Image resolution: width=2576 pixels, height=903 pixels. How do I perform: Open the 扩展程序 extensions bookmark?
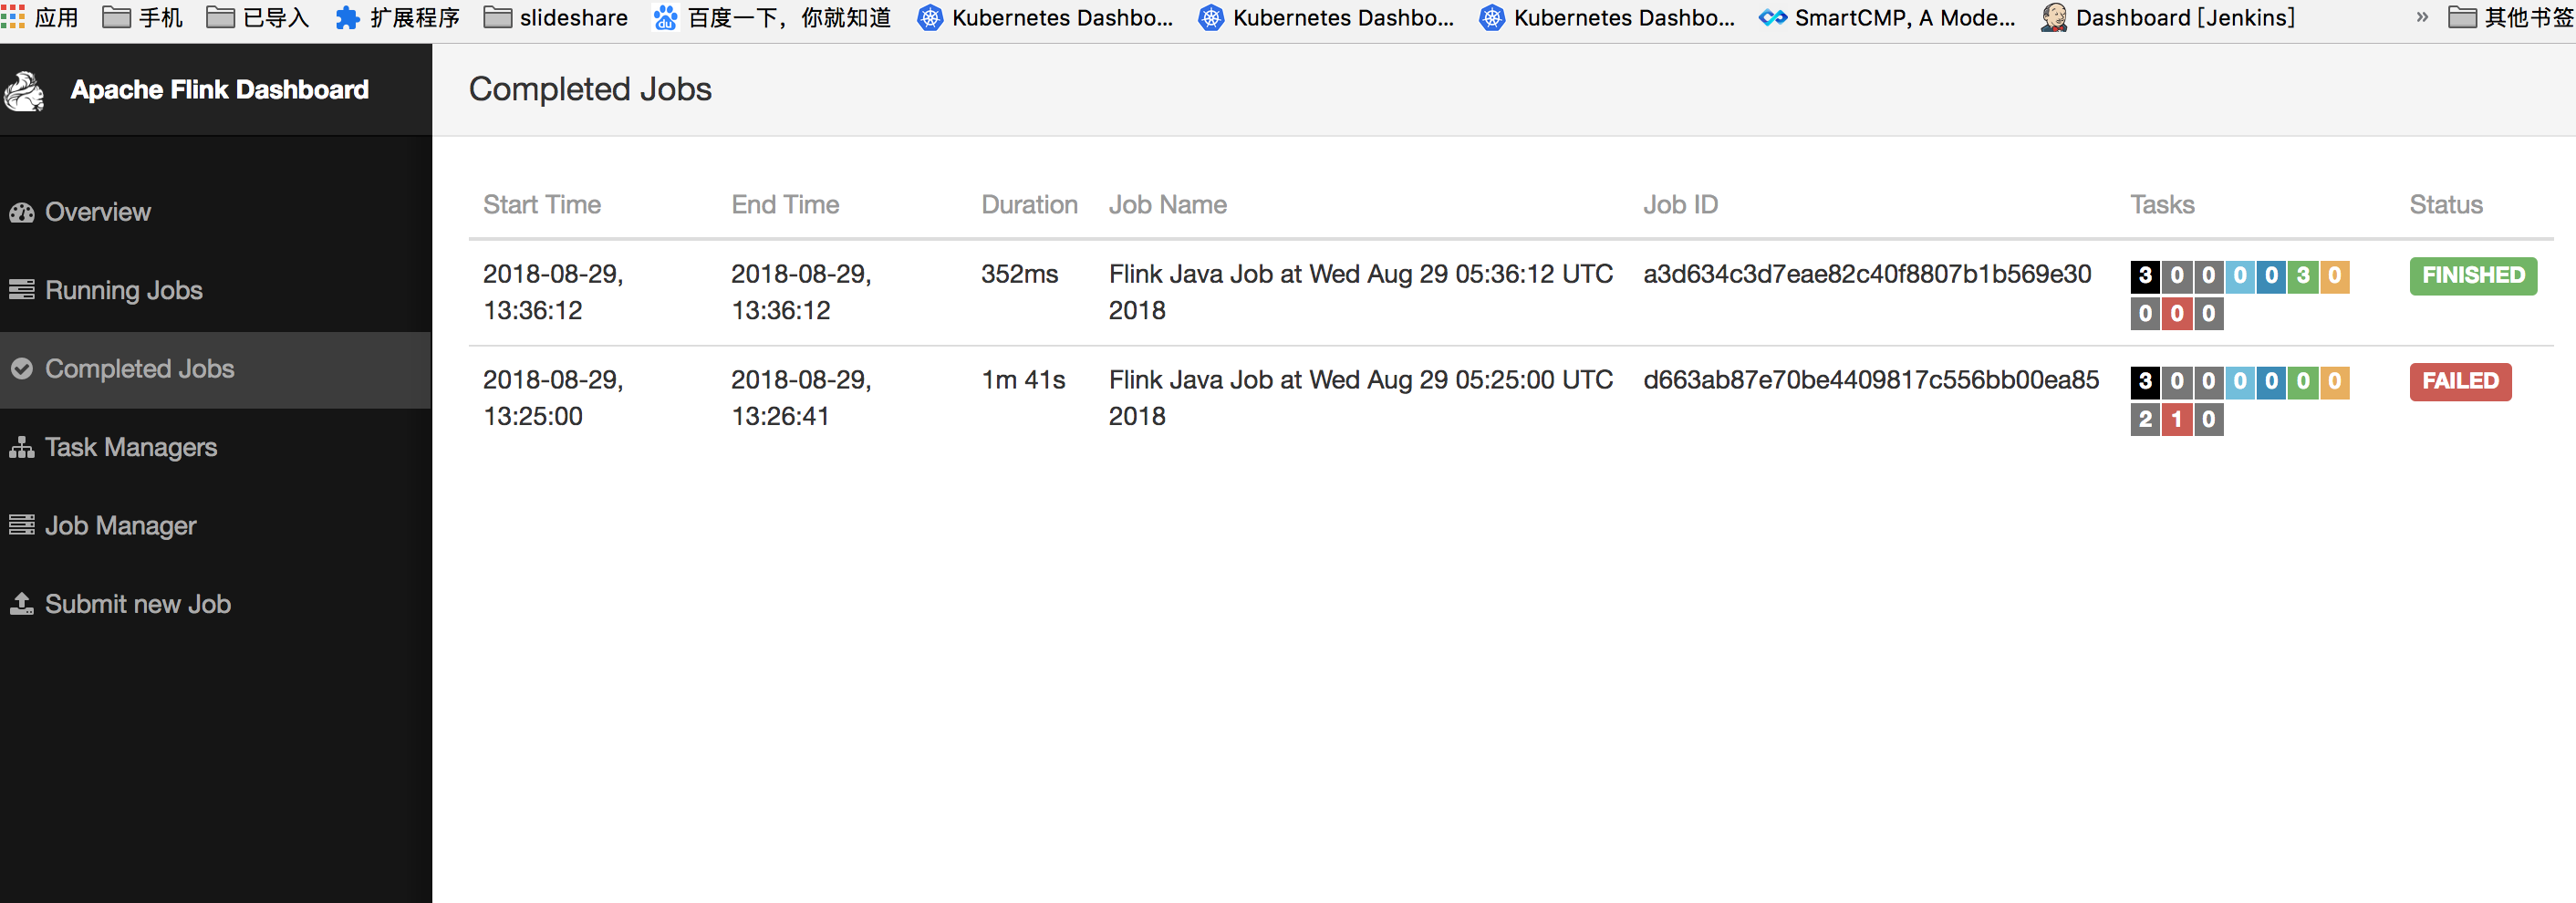pos(398,17)
